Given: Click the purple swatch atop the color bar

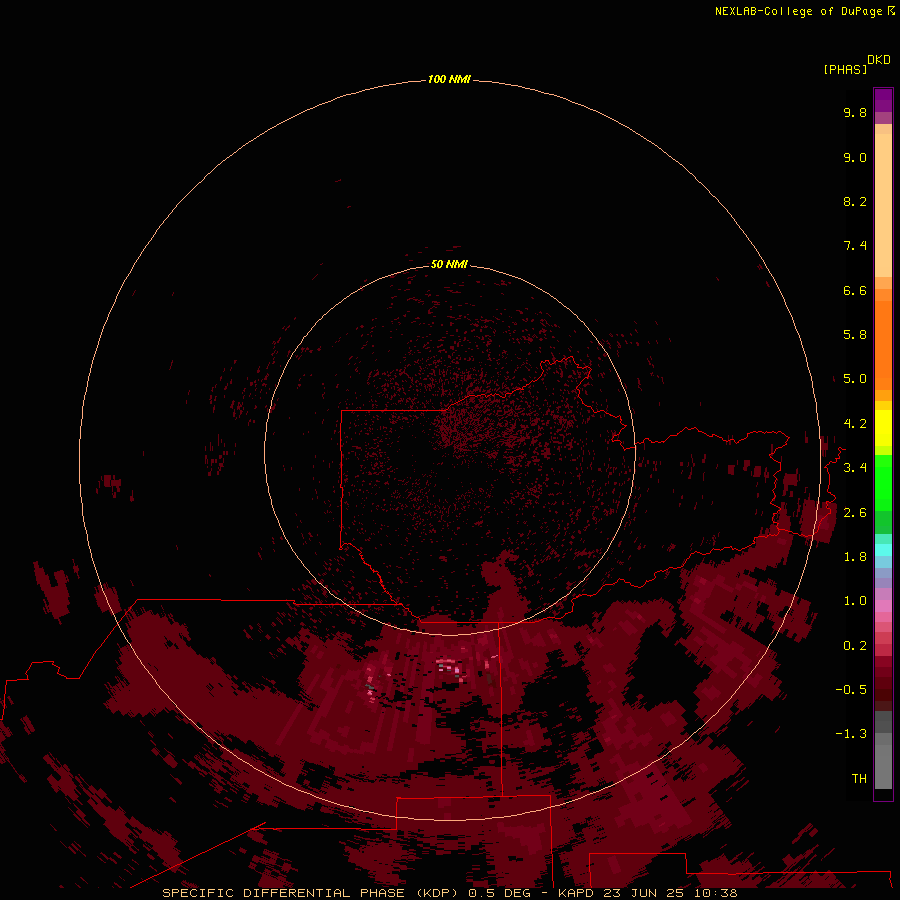Looking at the screenshot, I should click(883, 100).
